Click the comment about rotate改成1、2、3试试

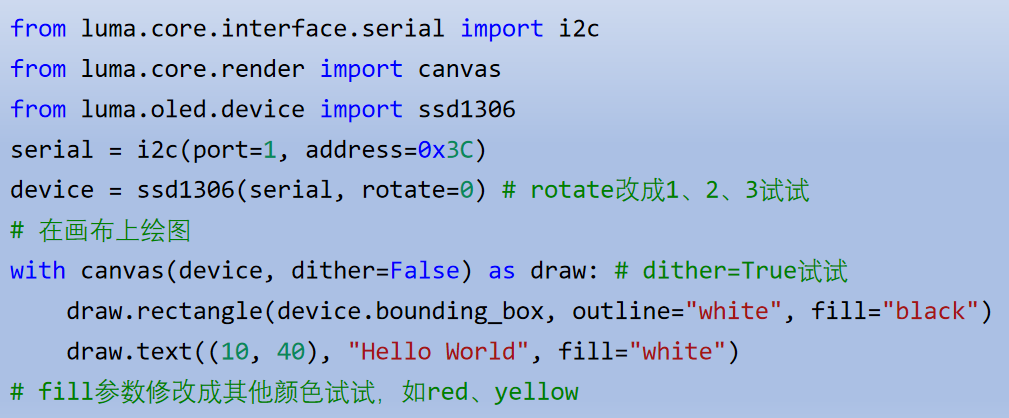point(656,190)
